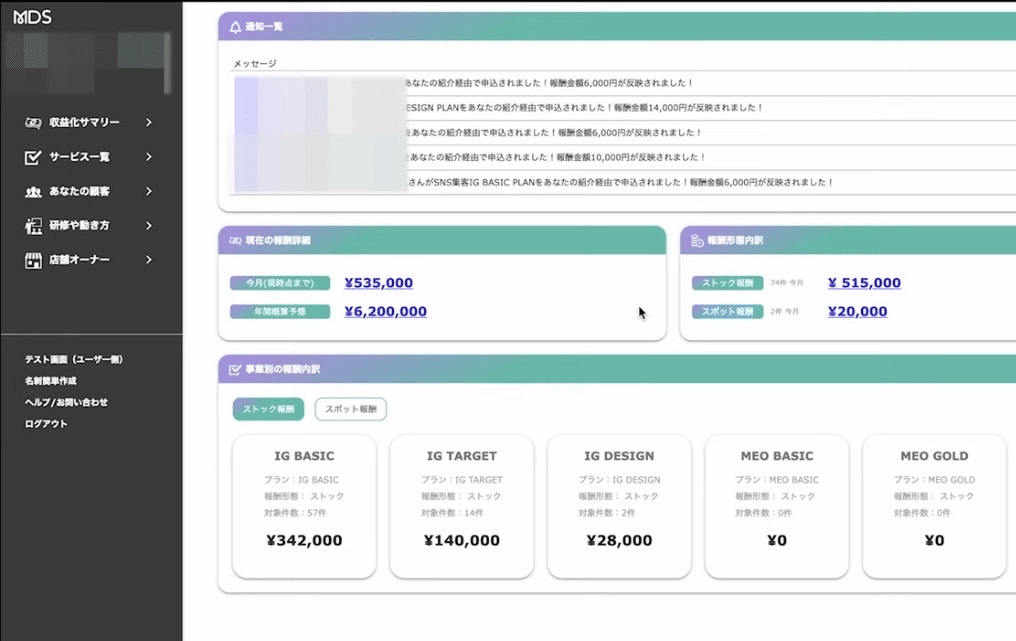Open the ¥6,200,000 annual estimate link
The width and height of the screenshot is (1016, 641).
tap(385, 311)
